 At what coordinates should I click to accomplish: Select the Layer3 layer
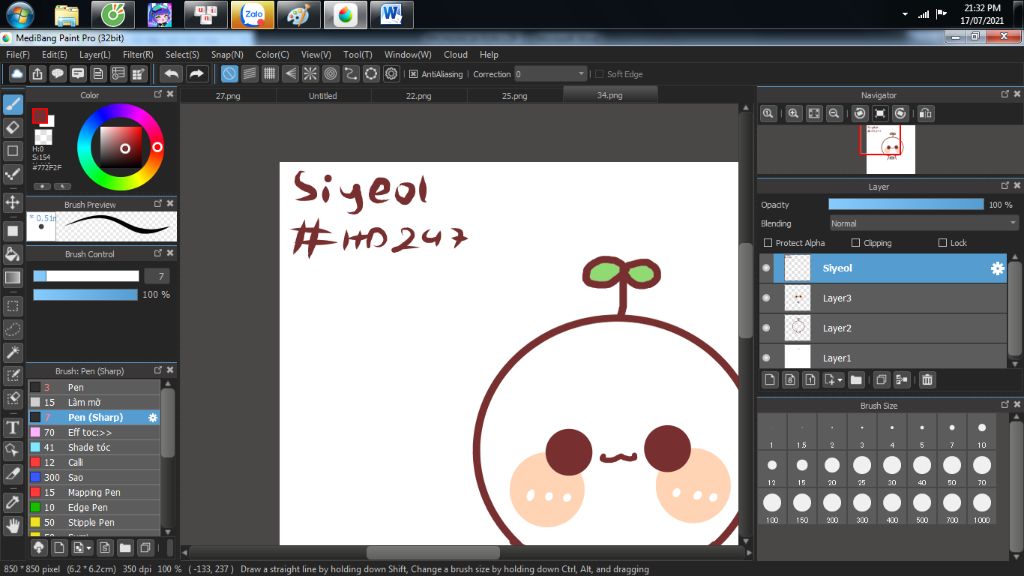click(x=889, y=298)
